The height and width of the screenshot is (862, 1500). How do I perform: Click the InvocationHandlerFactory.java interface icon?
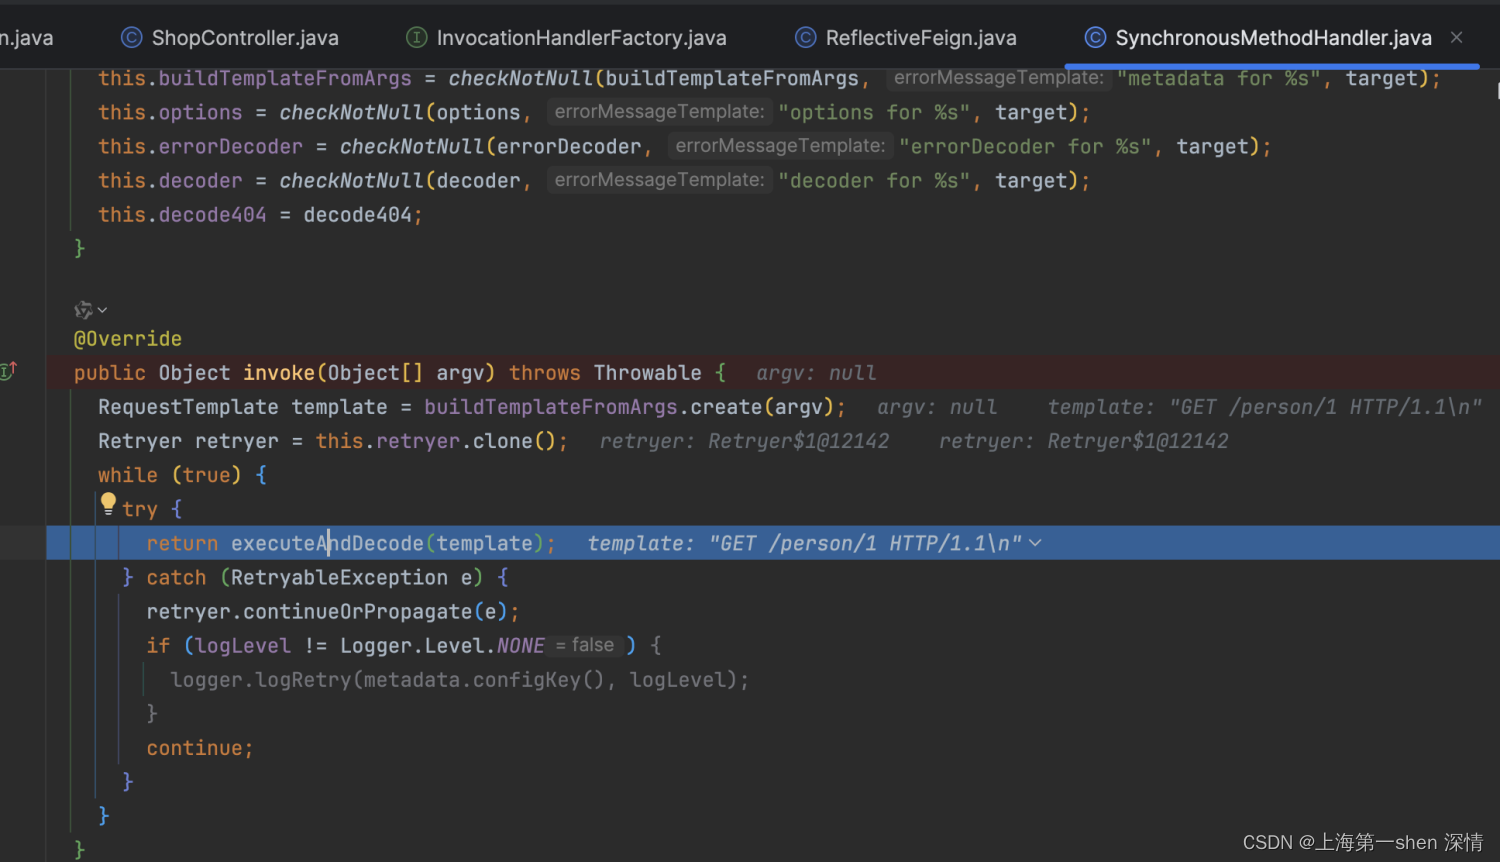click(416, 38)
